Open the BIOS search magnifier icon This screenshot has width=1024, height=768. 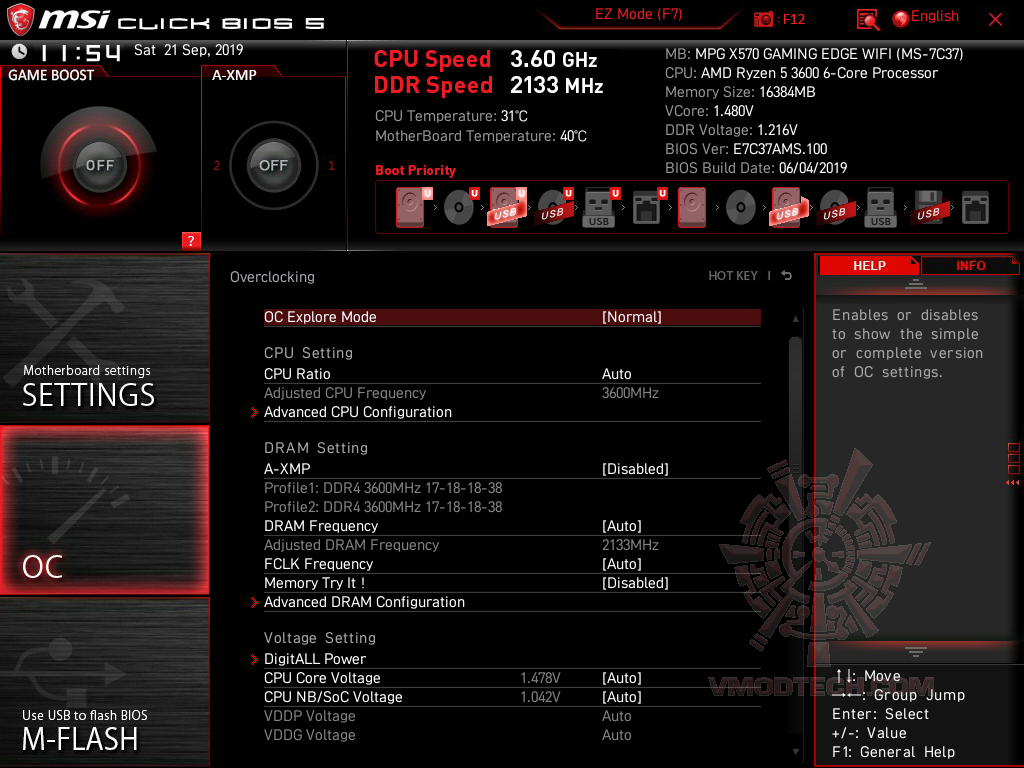(867, 20)
